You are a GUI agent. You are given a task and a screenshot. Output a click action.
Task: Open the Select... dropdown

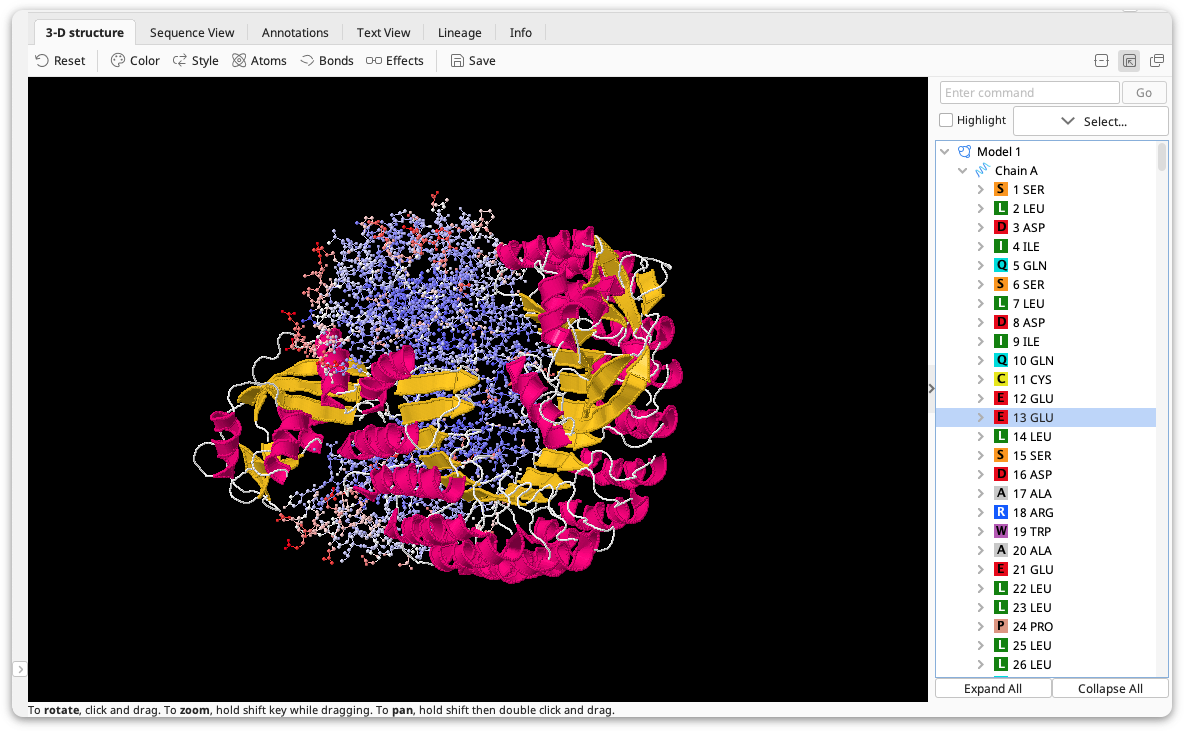[x=1091, y=121]
